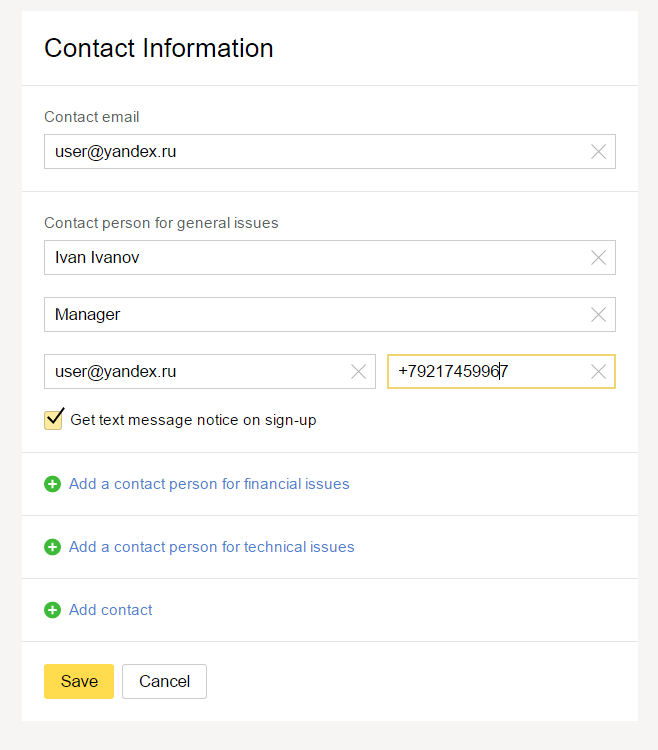The height and width of the screenshot is (750, 658).
Task: Click green plus icon beside Add contact
Action: click(53, 610)
